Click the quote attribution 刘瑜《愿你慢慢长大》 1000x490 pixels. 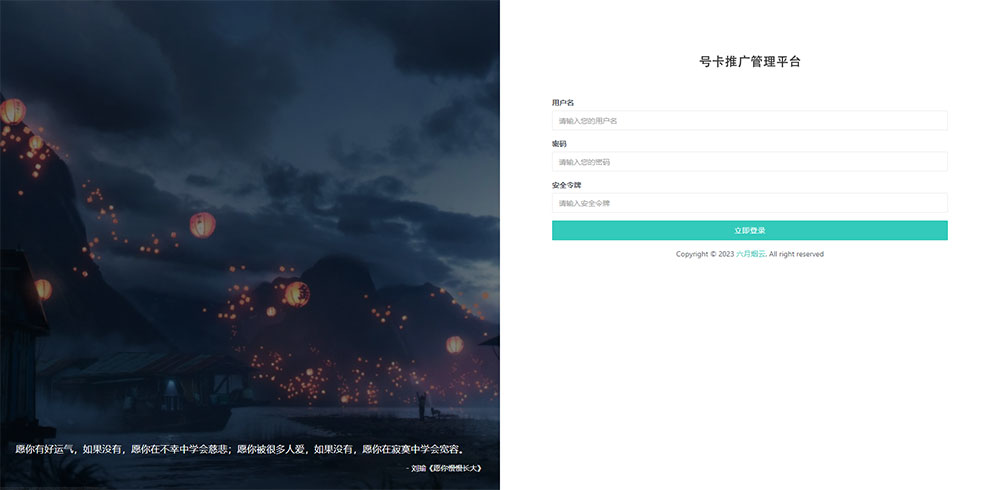tap(445, 468)
